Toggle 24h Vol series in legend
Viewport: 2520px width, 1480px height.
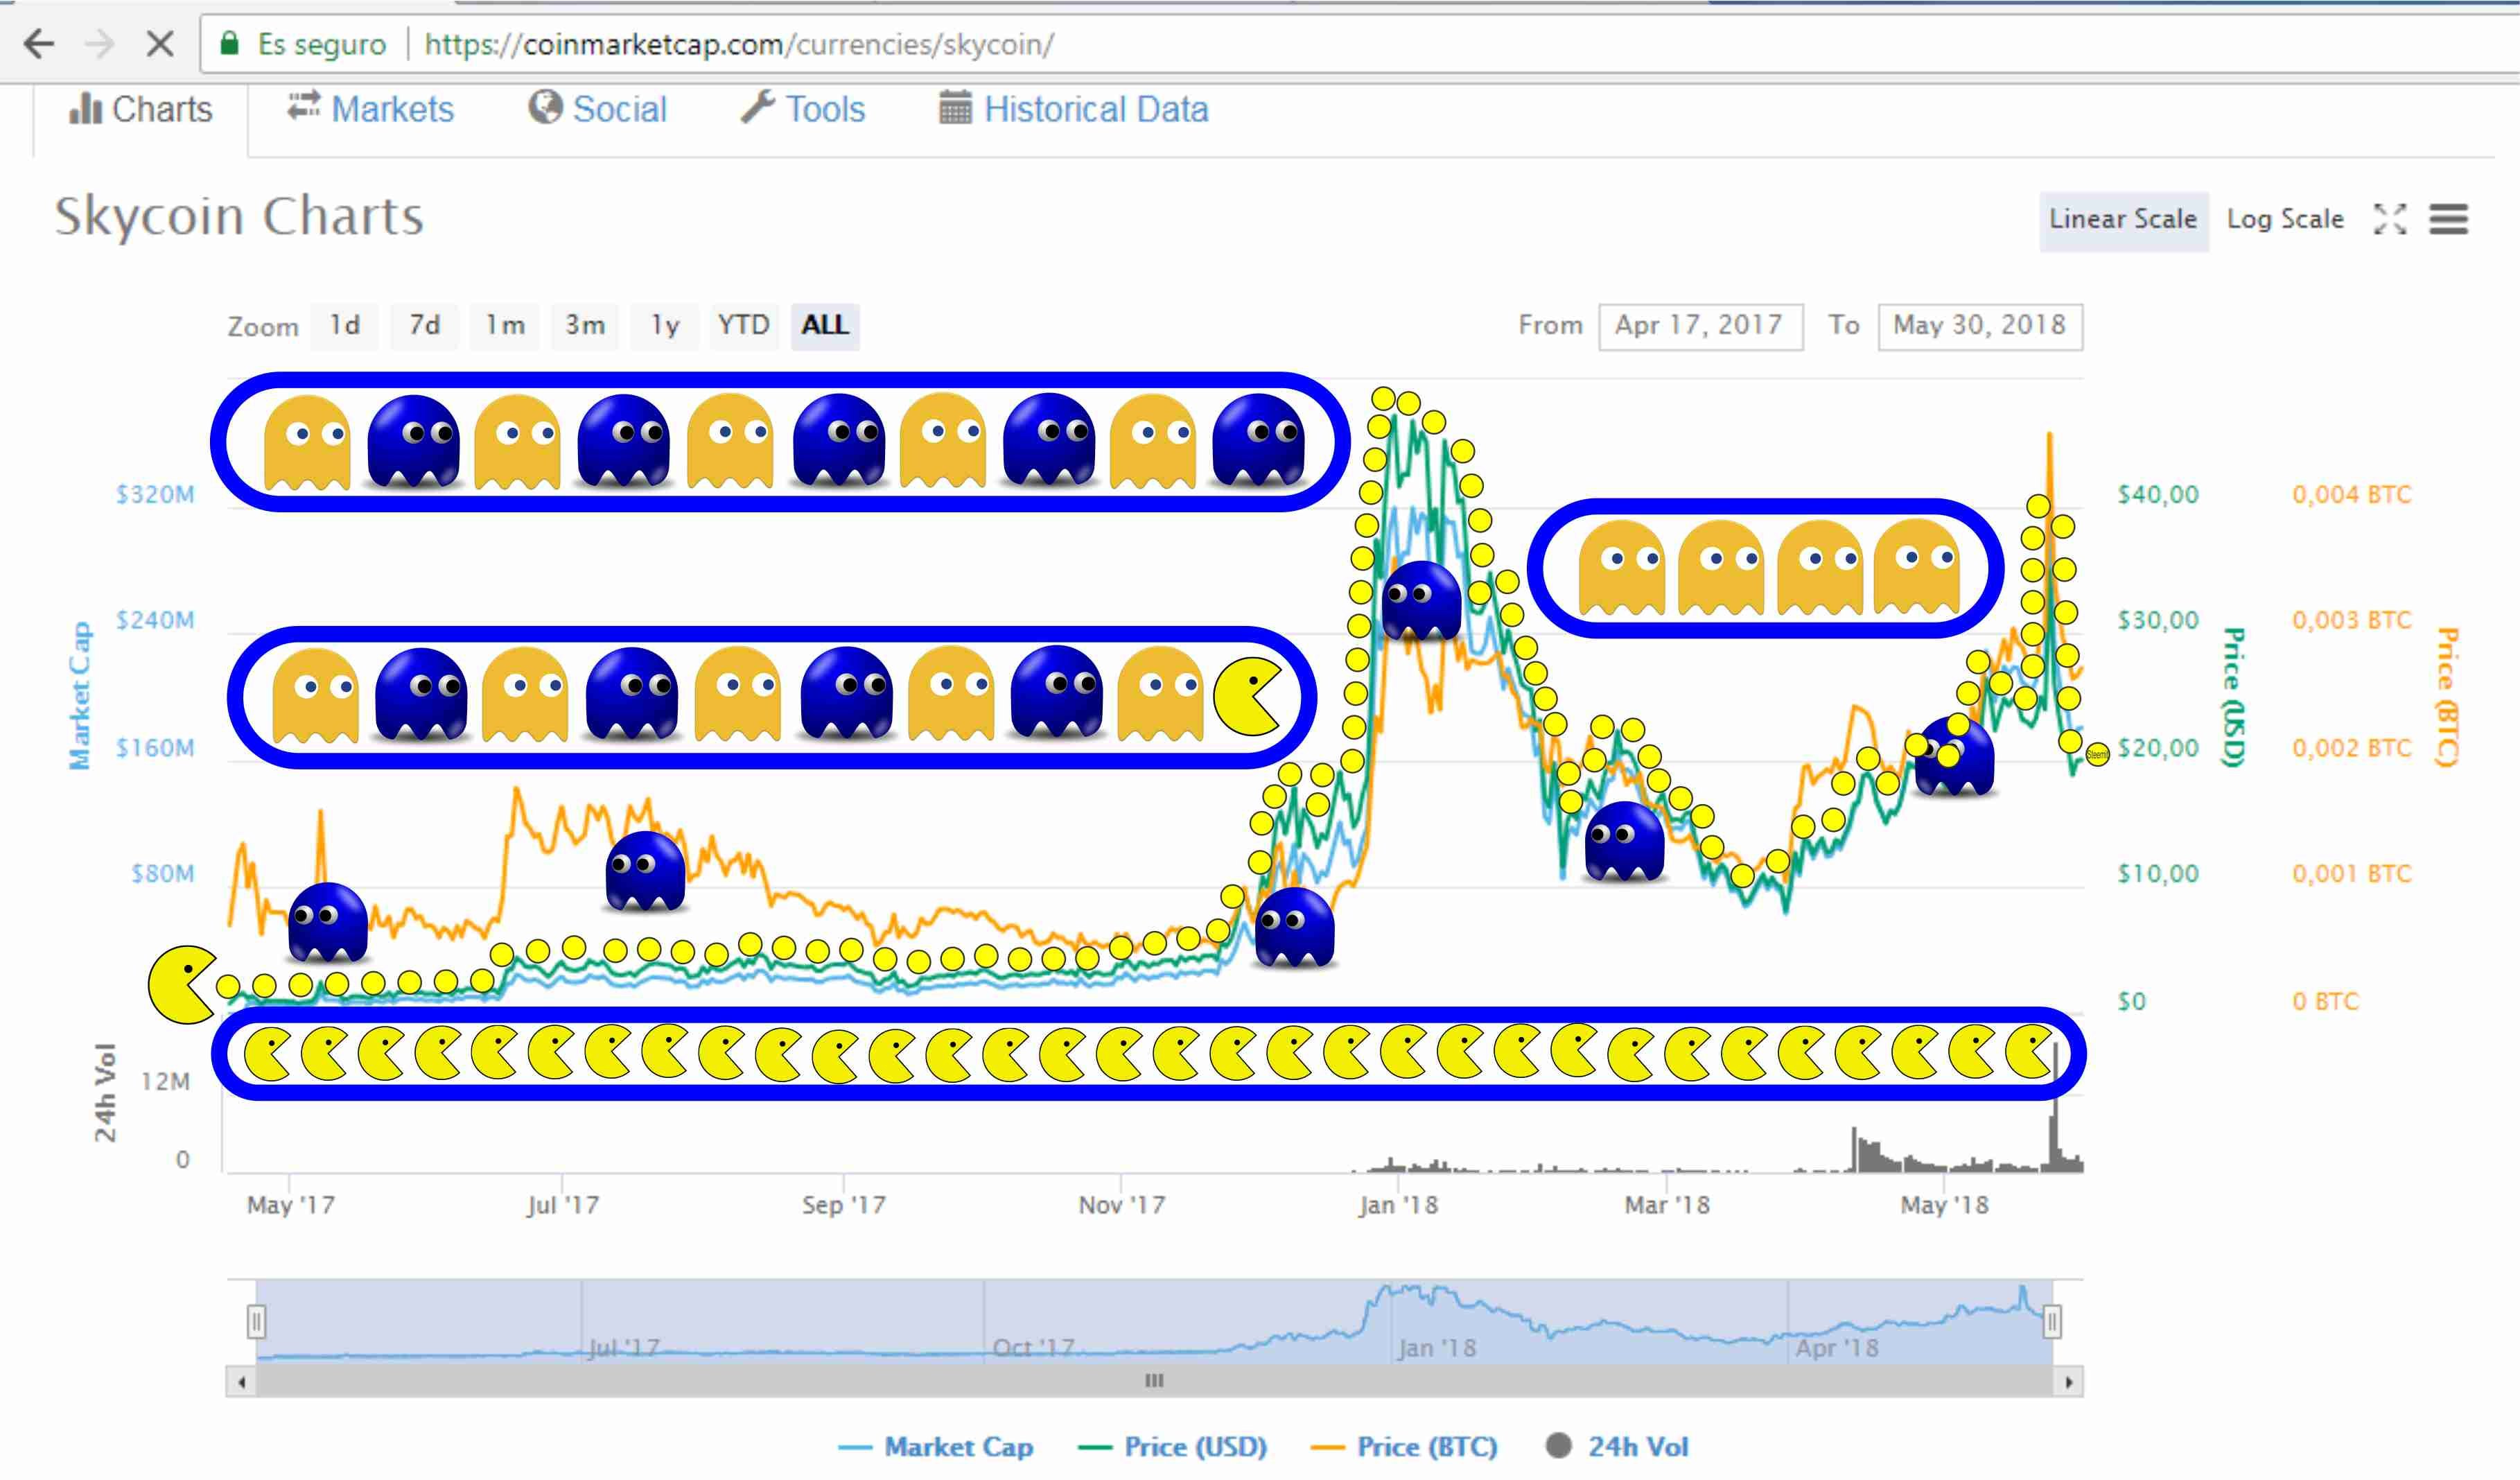tap(1618, 1447)
